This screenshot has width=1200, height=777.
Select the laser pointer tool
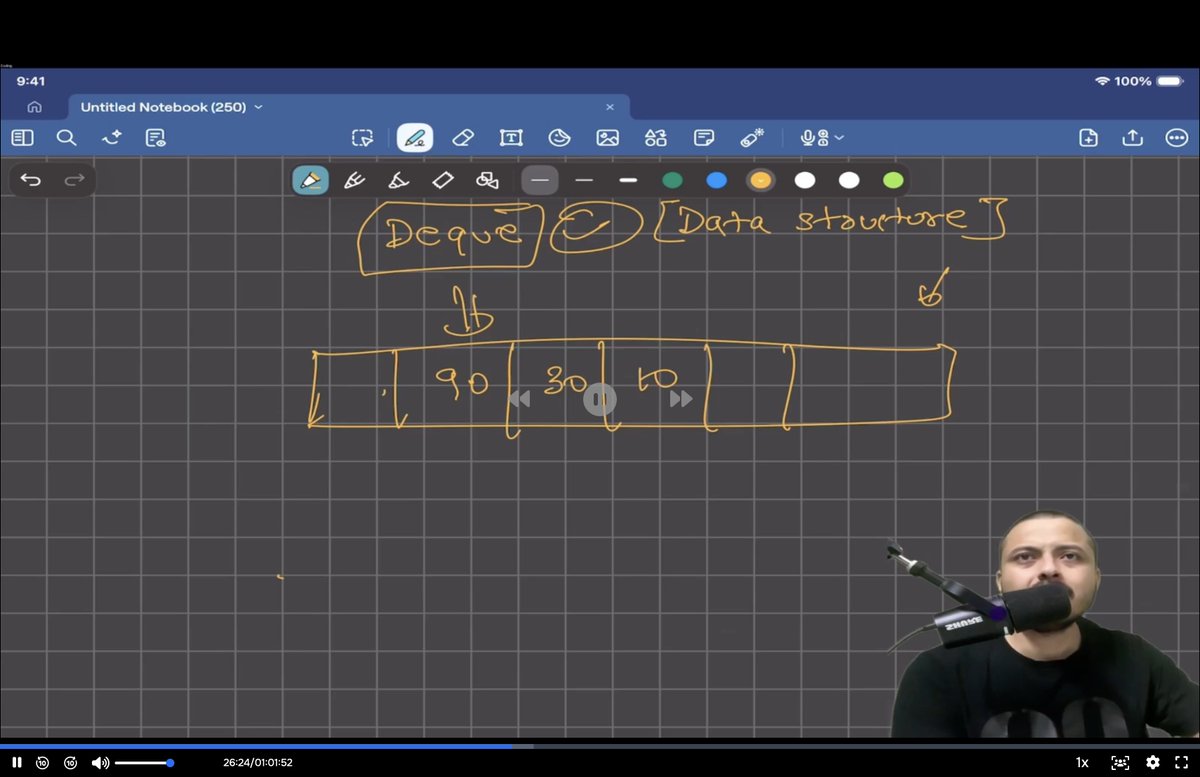click(x=752, y=138)
